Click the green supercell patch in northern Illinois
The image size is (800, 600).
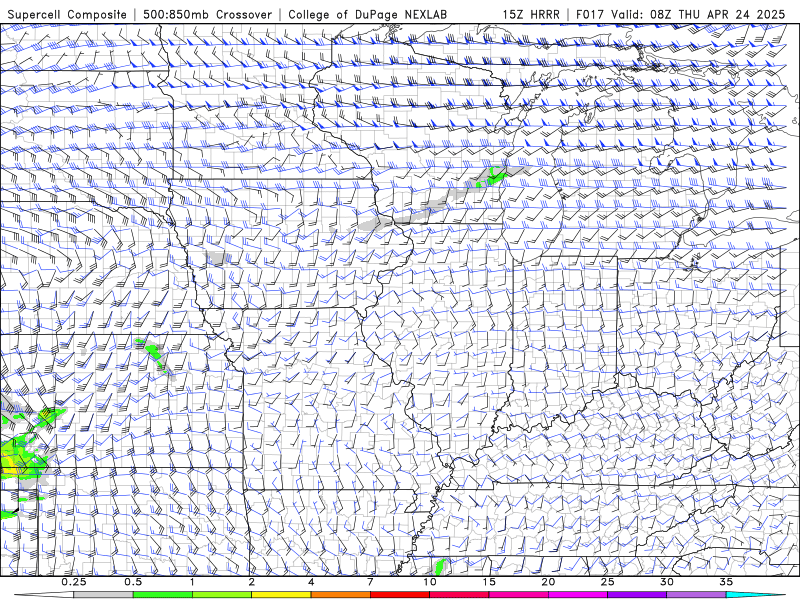click(x=493, y=176)
